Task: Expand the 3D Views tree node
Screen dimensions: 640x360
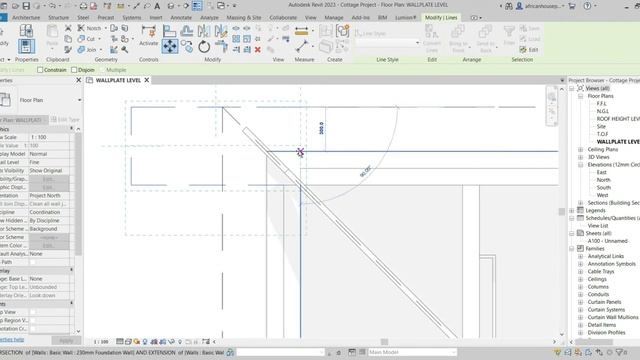Action: pos(580,157)
